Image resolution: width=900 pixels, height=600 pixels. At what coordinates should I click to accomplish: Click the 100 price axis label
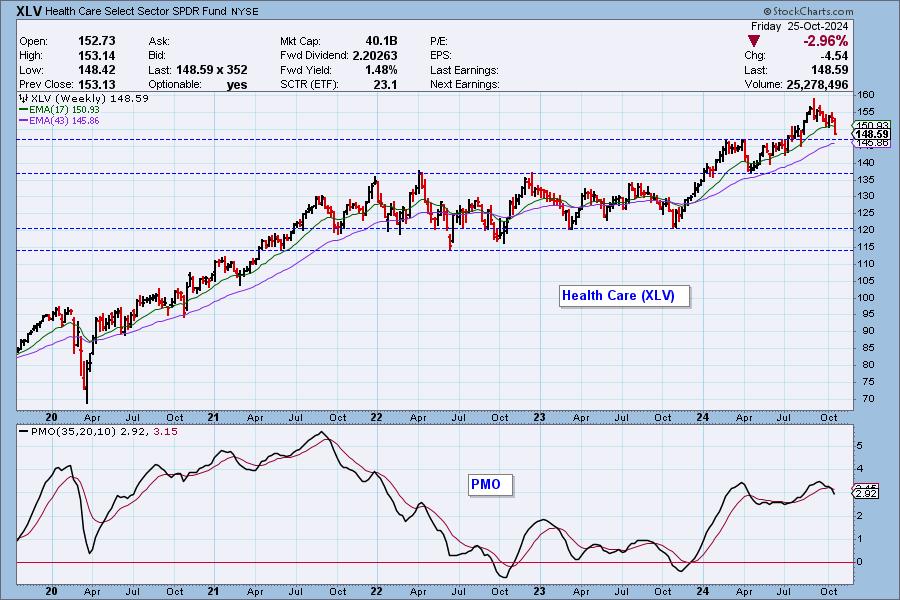pos(865,297)
